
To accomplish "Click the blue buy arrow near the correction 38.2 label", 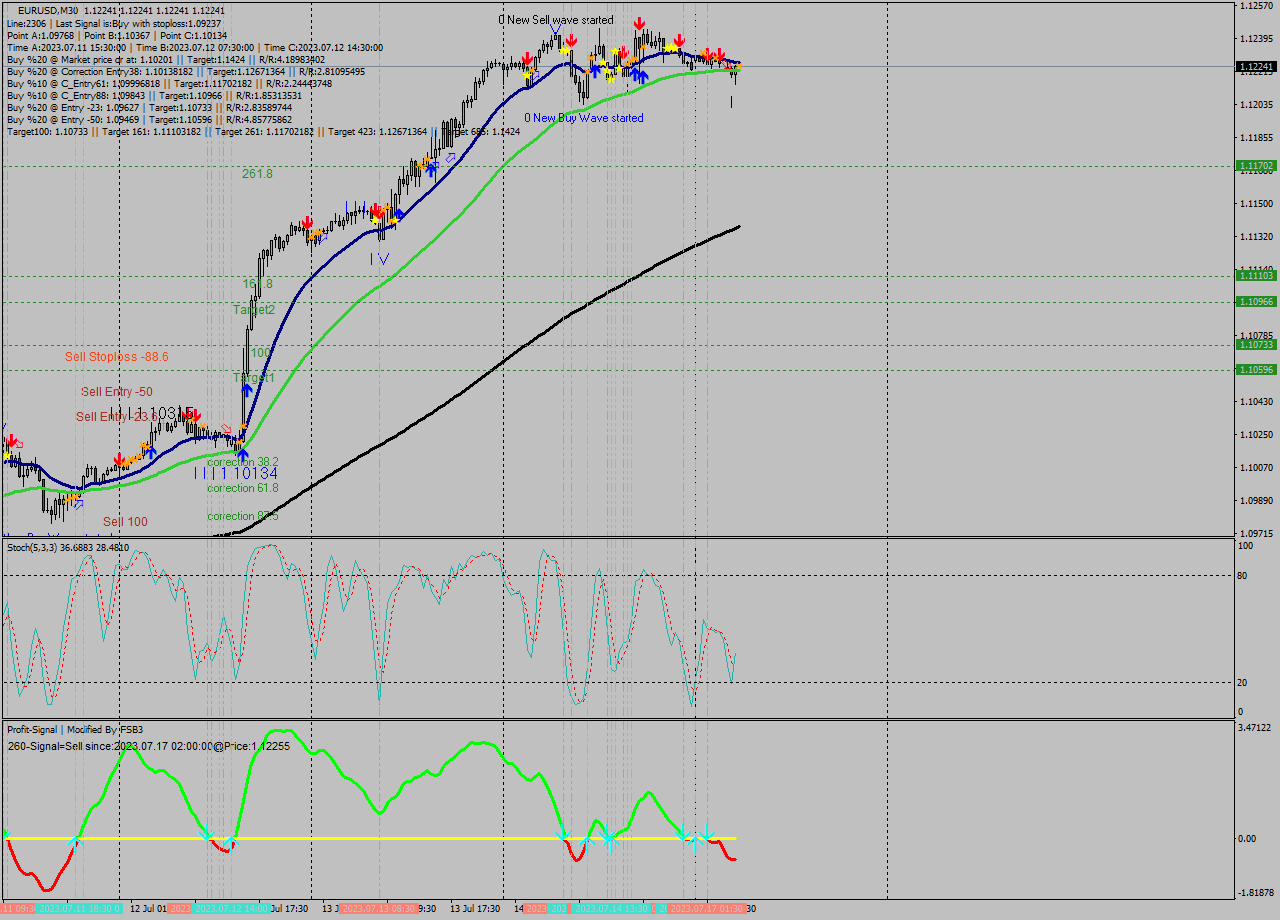I will coord(243,455).
